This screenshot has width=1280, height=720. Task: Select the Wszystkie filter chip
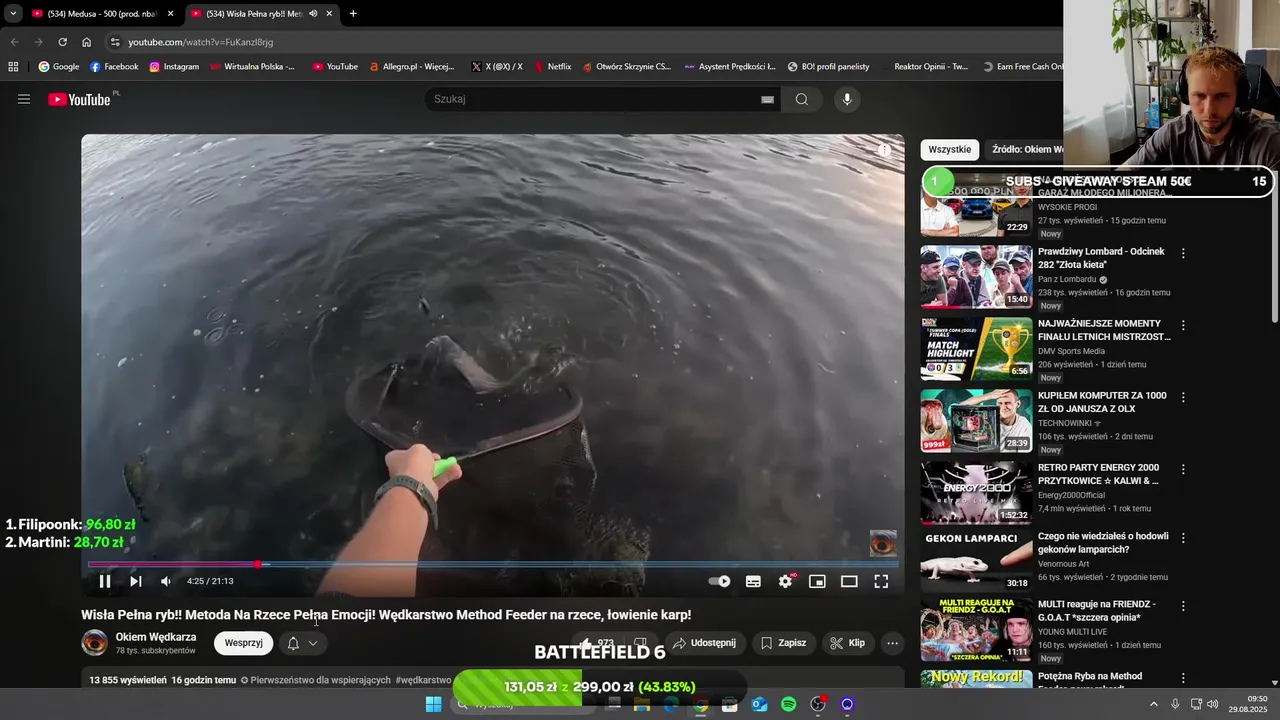(949, 149)
